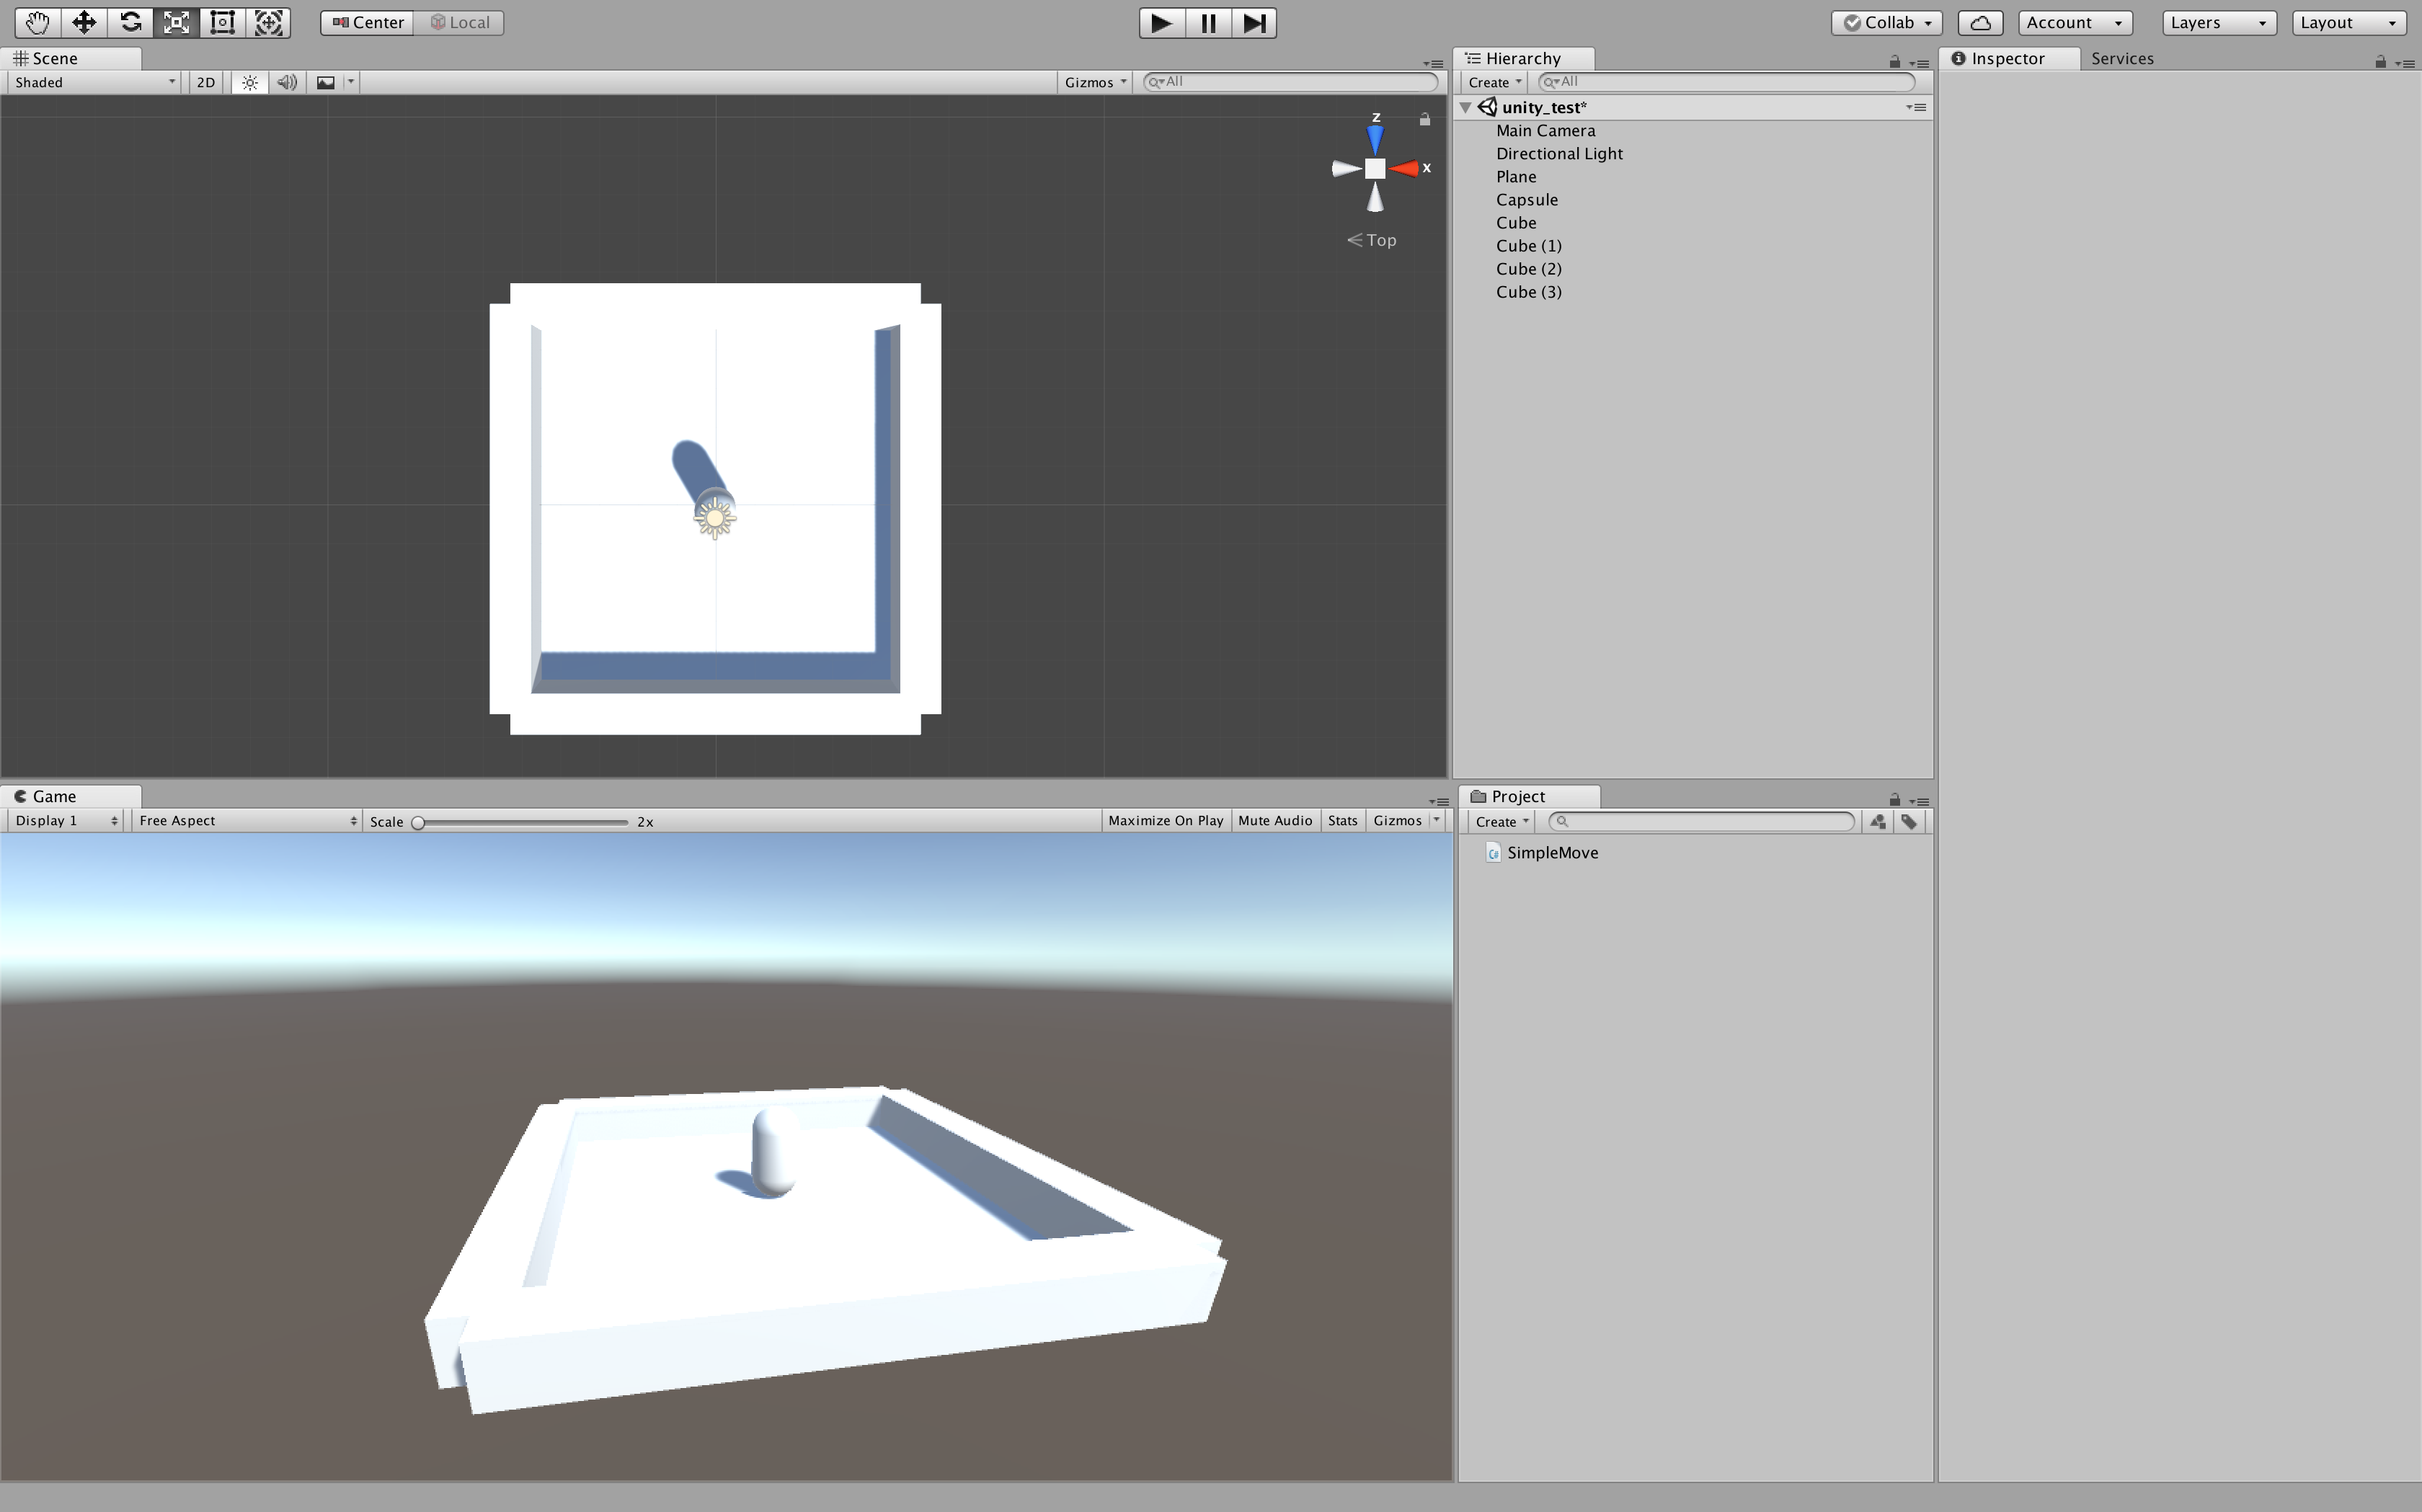Switch to the Project tab
Image resolution: width=2422 pixels, height=1512 pixels.
[1529, 796]
